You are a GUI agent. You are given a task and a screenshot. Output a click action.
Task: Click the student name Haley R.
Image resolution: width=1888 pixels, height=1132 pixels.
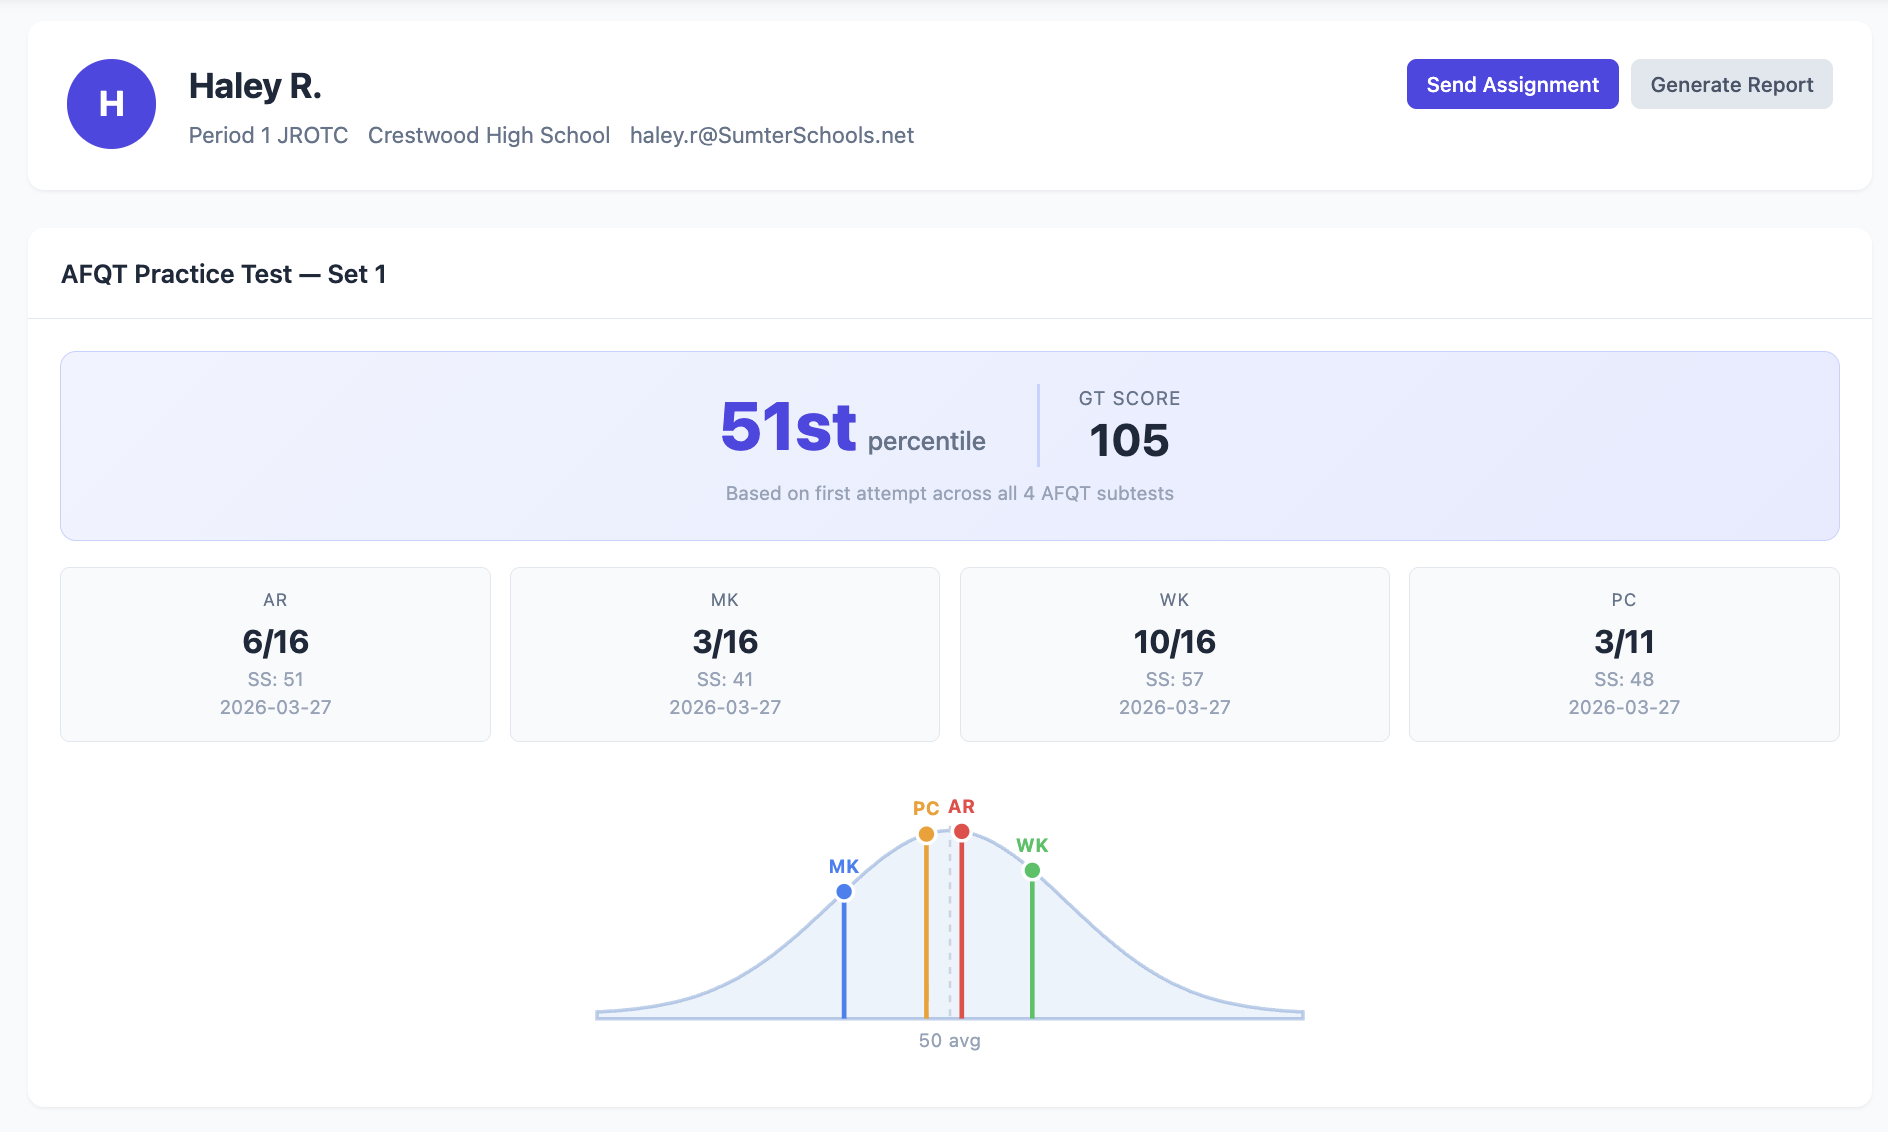coord(255,86)
